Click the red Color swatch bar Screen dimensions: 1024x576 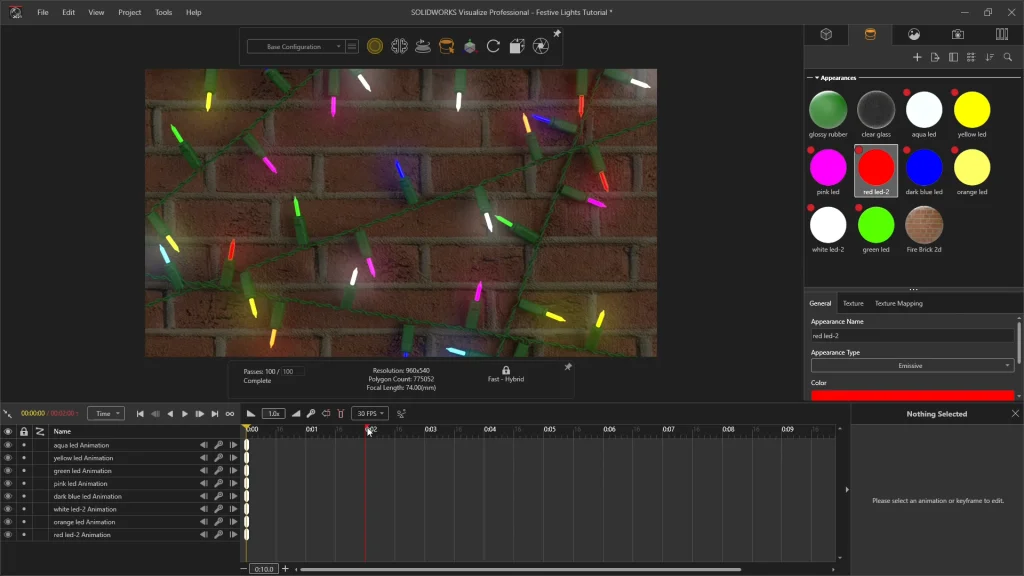[911, 395]
